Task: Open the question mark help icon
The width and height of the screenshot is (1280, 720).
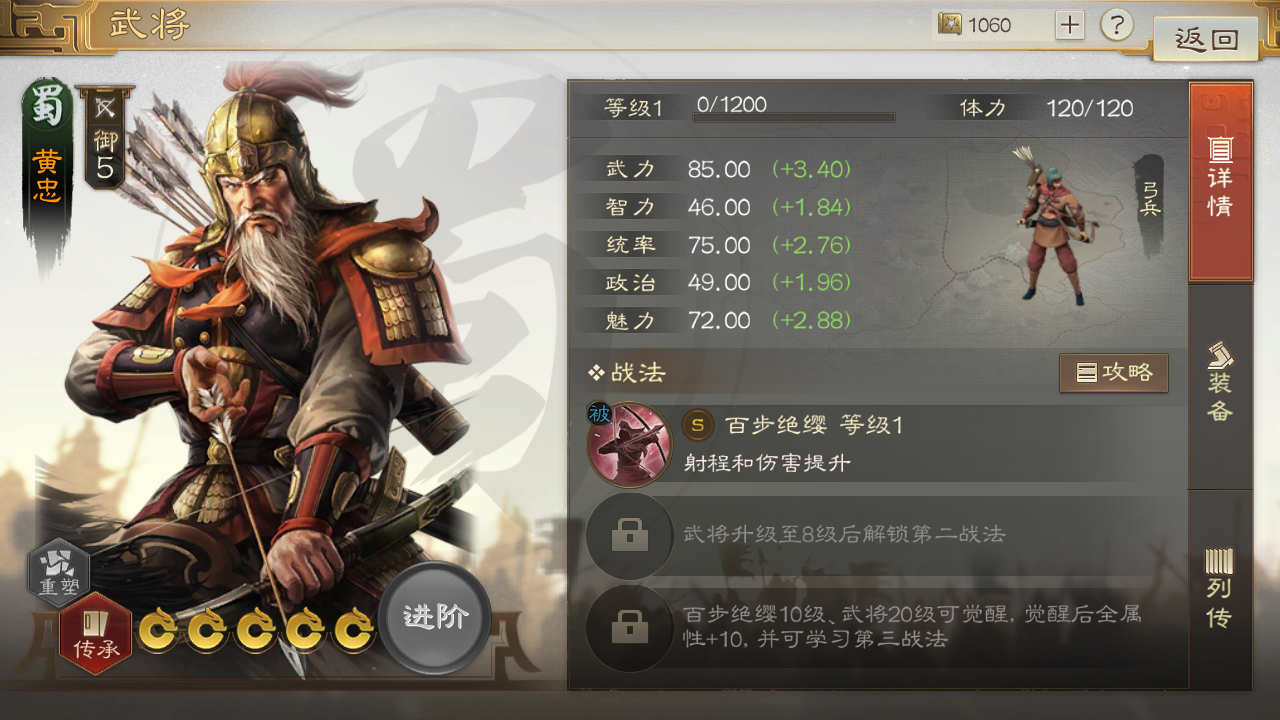Action: 1117,24
